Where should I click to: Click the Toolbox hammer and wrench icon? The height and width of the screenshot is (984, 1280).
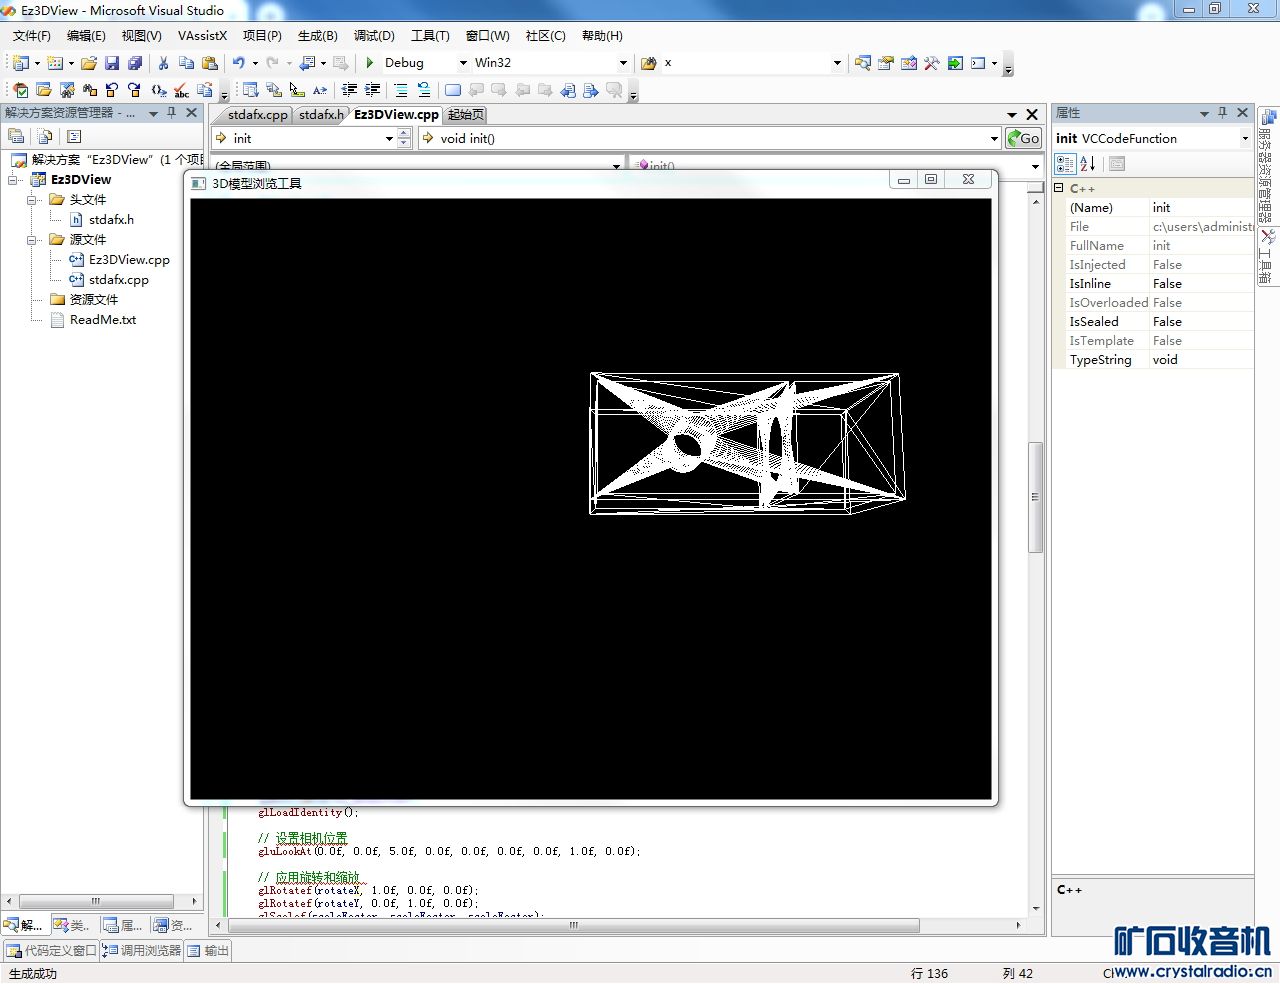tap(932, 63)
